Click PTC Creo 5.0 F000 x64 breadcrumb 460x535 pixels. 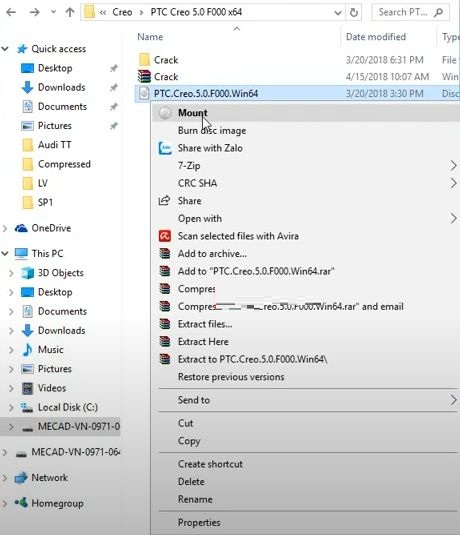point(196,12)
